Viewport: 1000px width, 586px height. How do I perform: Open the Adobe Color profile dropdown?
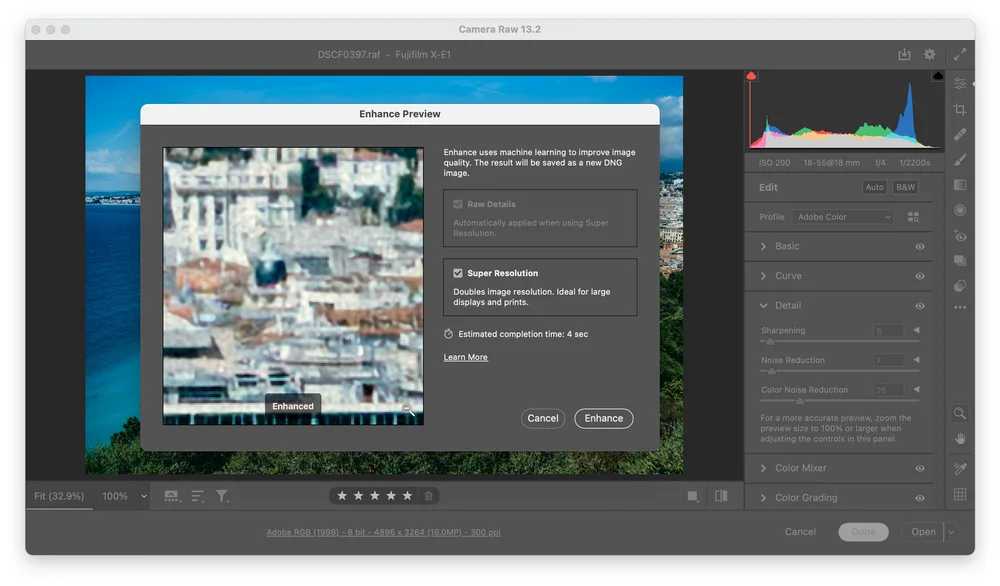point(842,217)
